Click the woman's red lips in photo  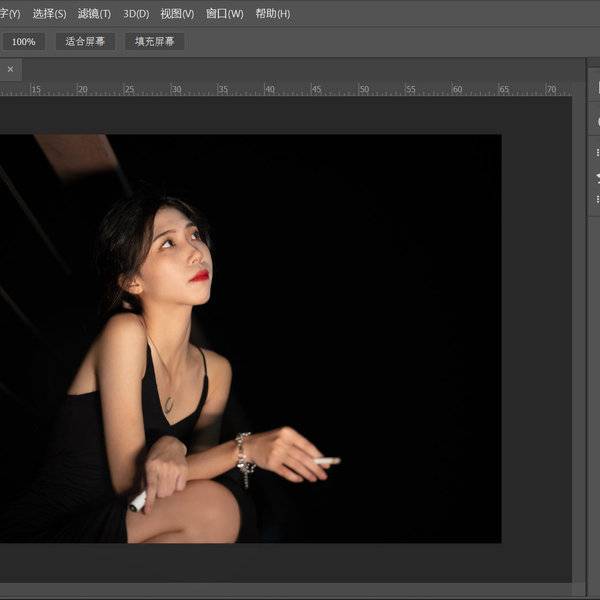click(x=199, y=276)
